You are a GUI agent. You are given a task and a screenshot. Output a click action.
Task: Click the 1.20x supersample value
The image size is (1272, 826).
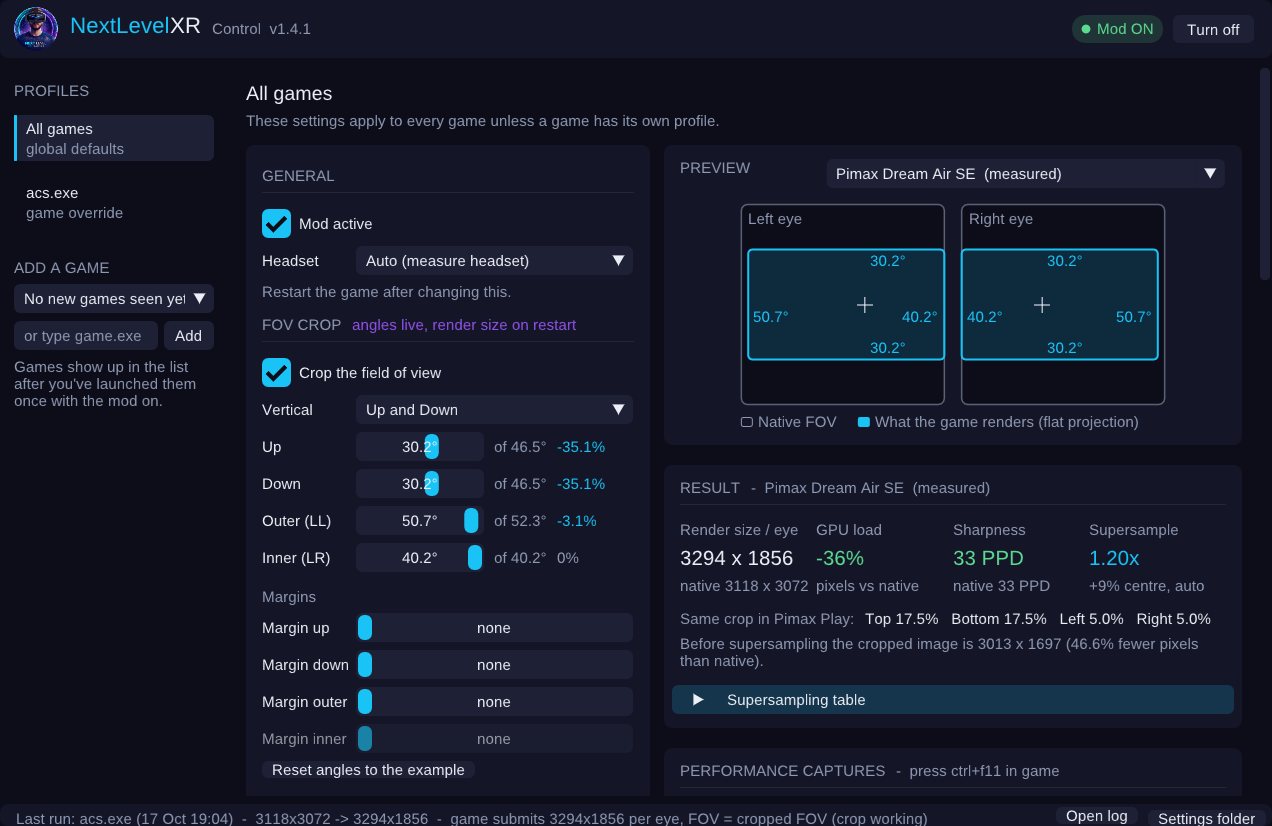1114,558
